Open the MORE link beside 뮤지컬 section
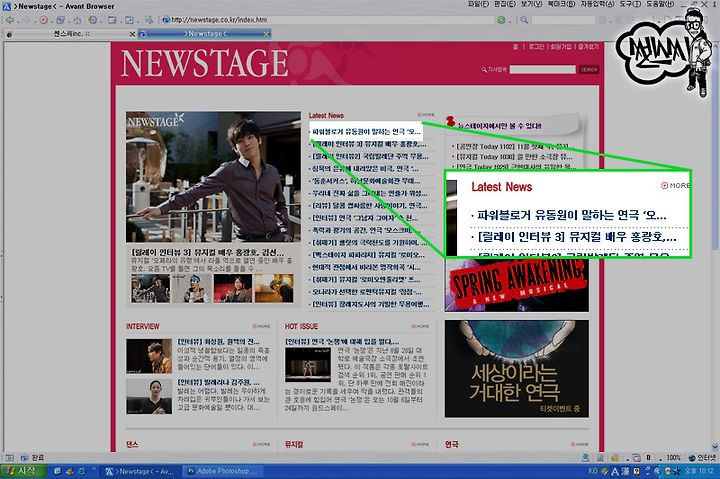 [x=420, y=444]
